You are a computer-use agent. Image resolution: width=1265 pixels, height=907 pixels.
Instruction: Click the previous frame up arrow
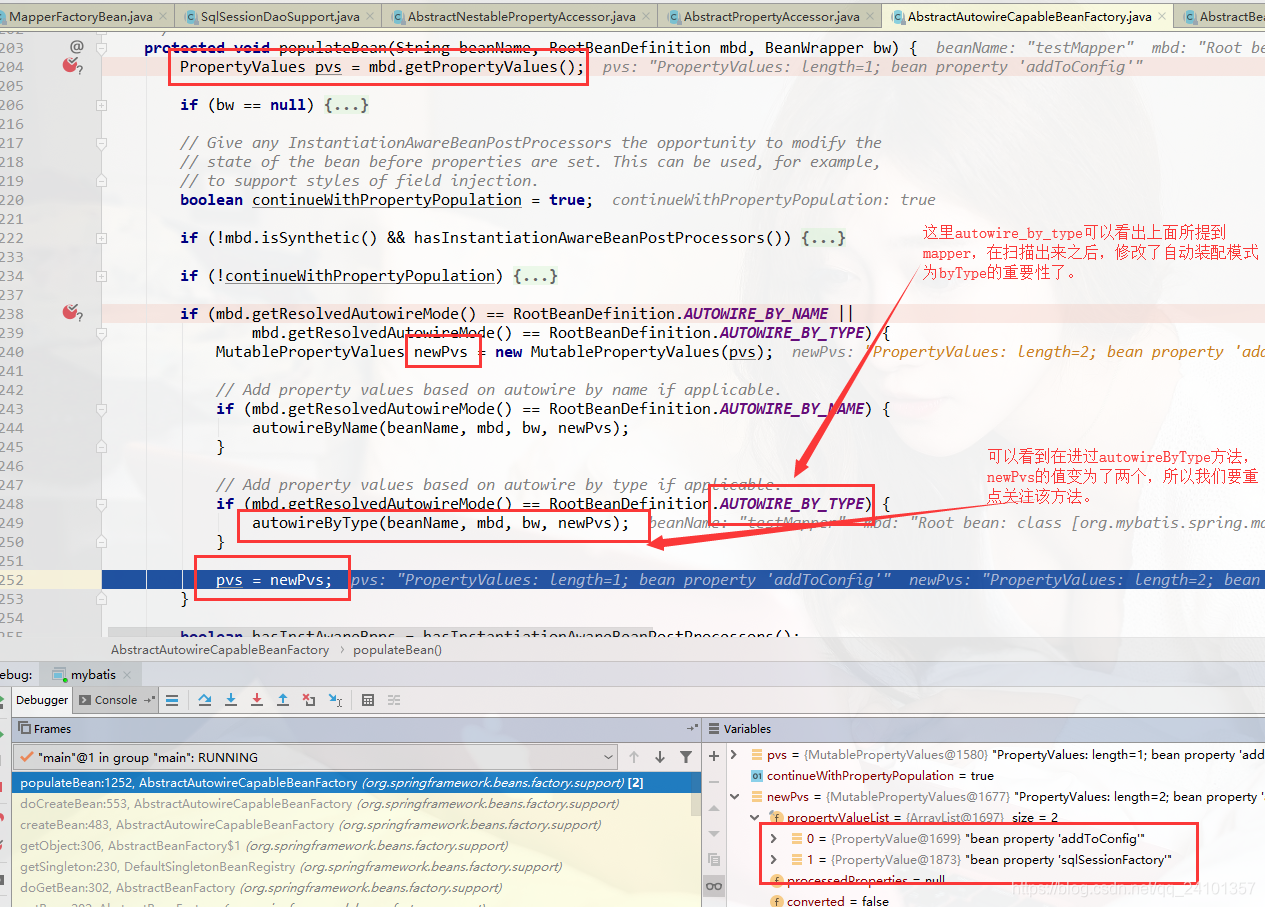point(634,757)
